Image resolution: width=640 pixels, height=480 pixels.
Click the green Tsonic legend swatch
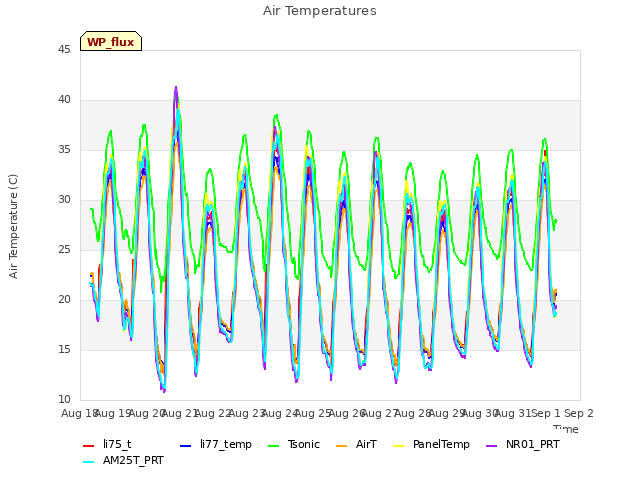tap(274, 445)
